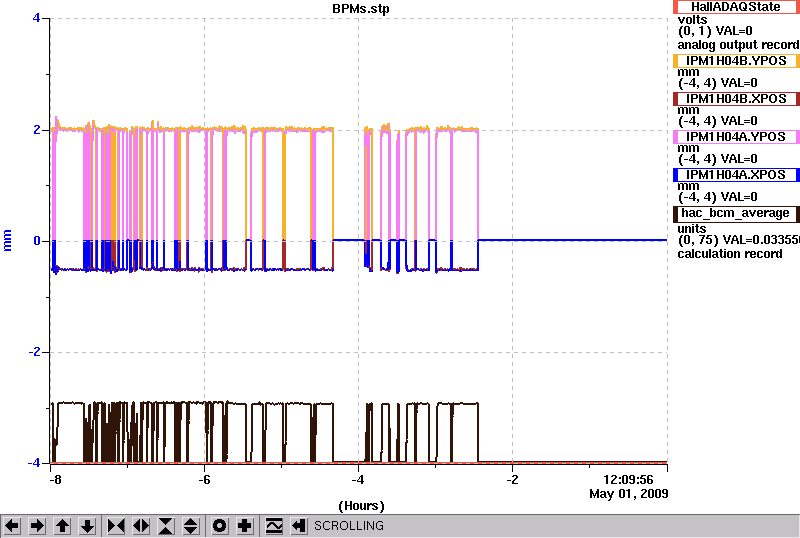The width and height of the screenshot is (800, 538).
Task: Select the HallADAQState curve legend entry
Action: pyautogui.click(x=736, y=7)
